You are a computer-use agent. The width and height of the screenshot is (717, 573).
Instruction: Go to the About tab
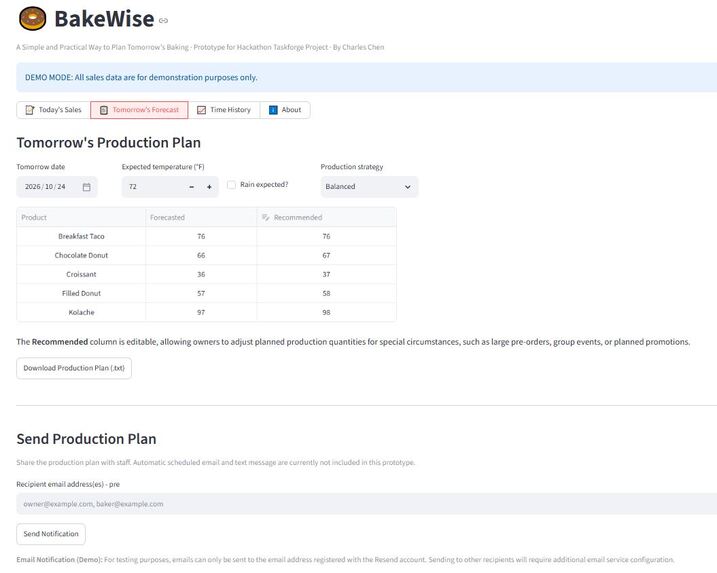coord(285,110)
